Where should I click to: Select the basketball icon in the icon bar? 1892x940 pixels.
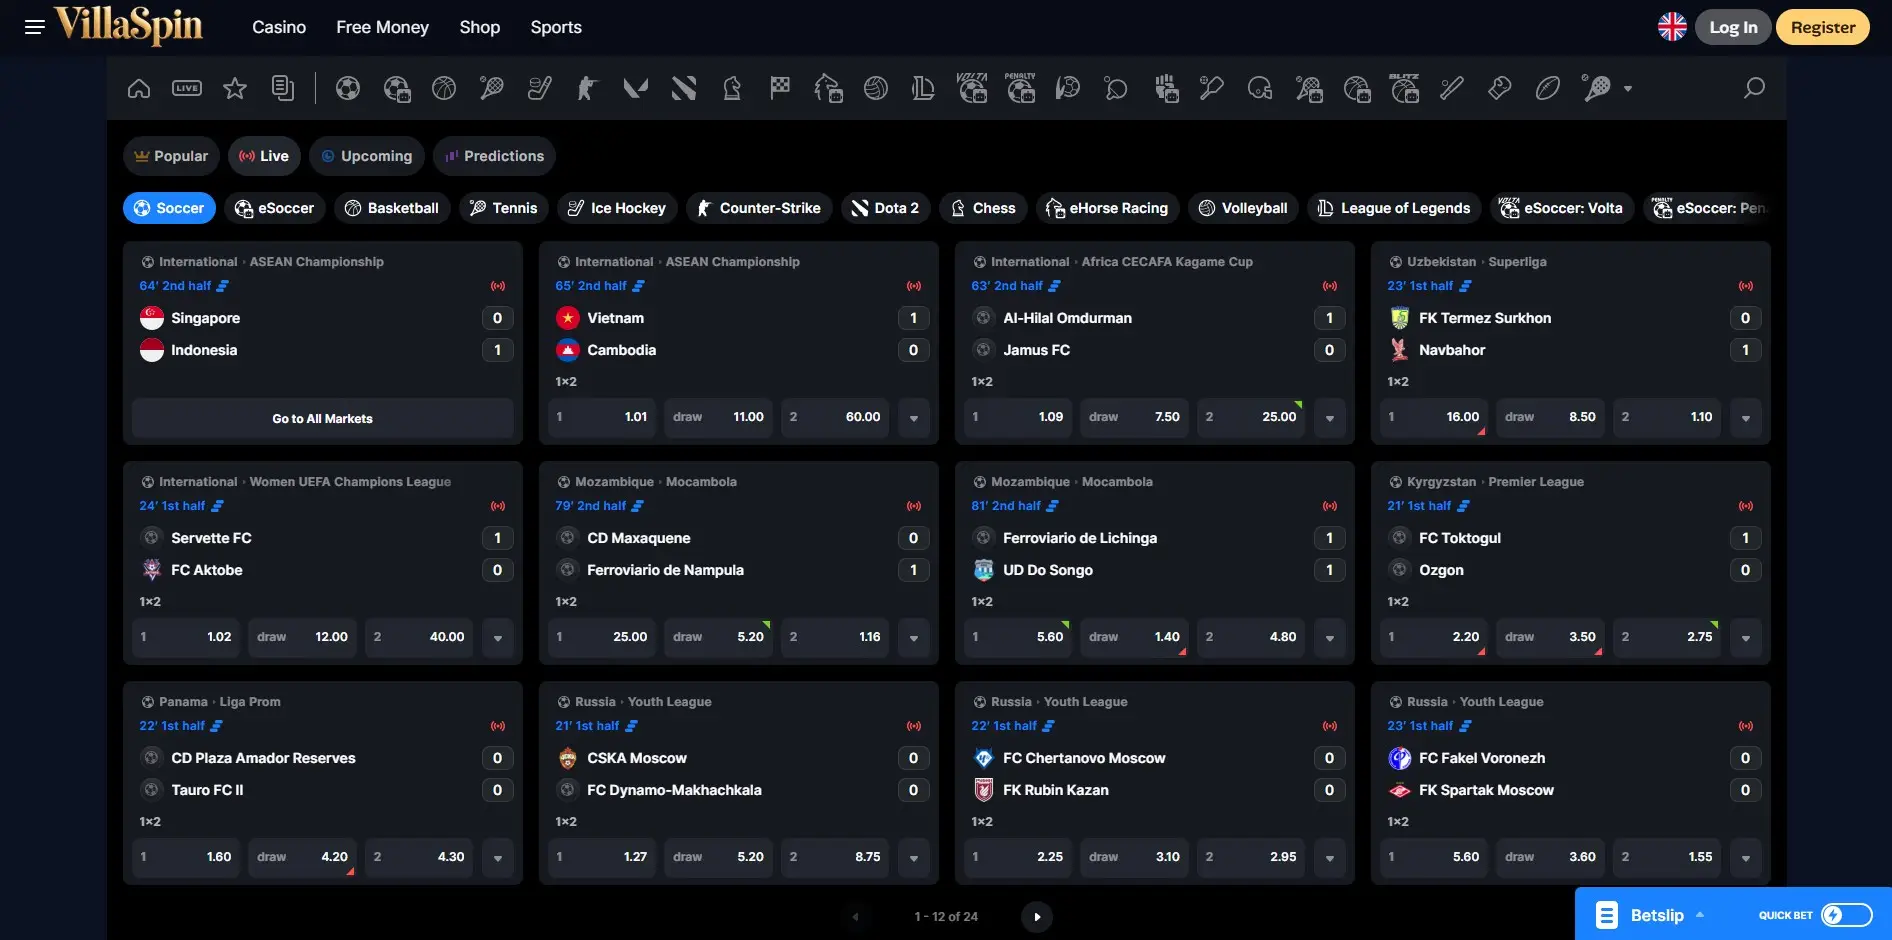click(x=444, y=88)
